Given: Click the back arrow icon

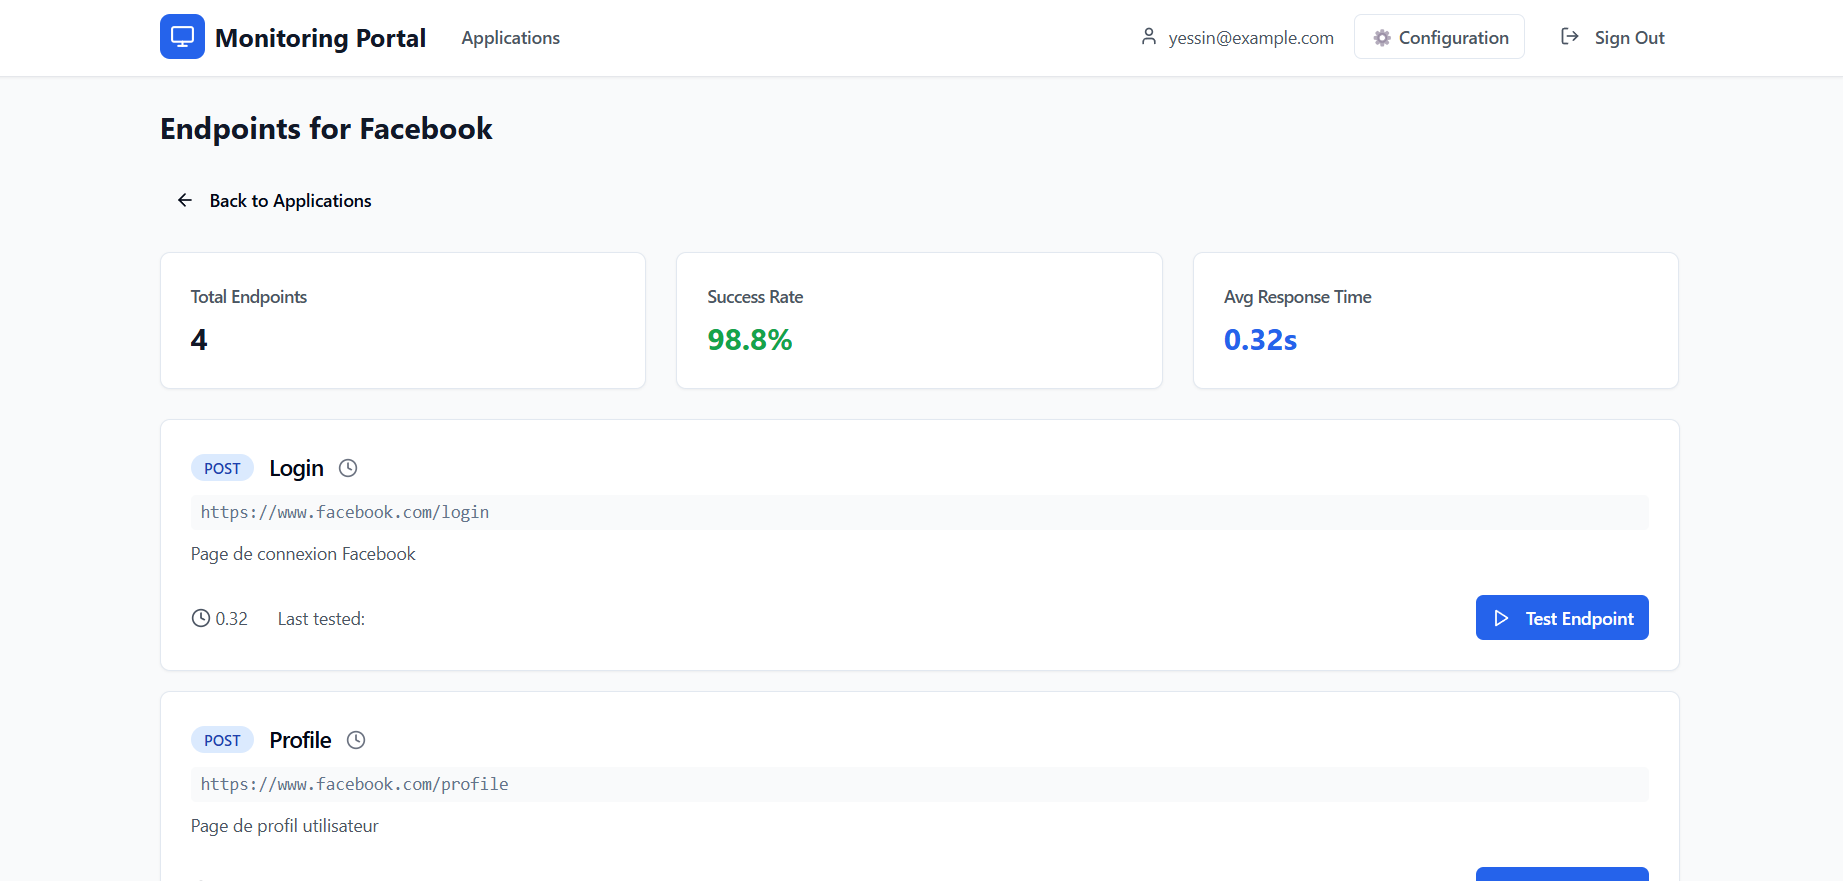Looking at the screenshot, I should point(185,201).
